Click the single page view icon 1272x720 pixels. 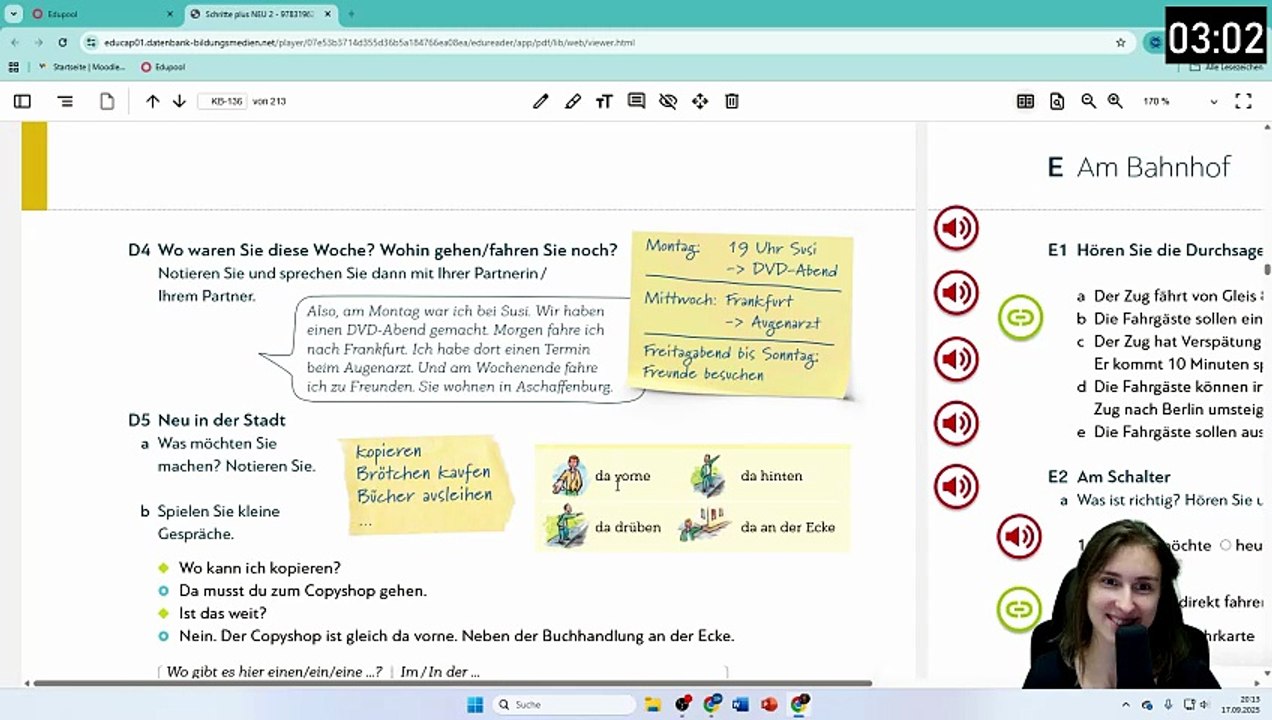[x=107, y=101]
